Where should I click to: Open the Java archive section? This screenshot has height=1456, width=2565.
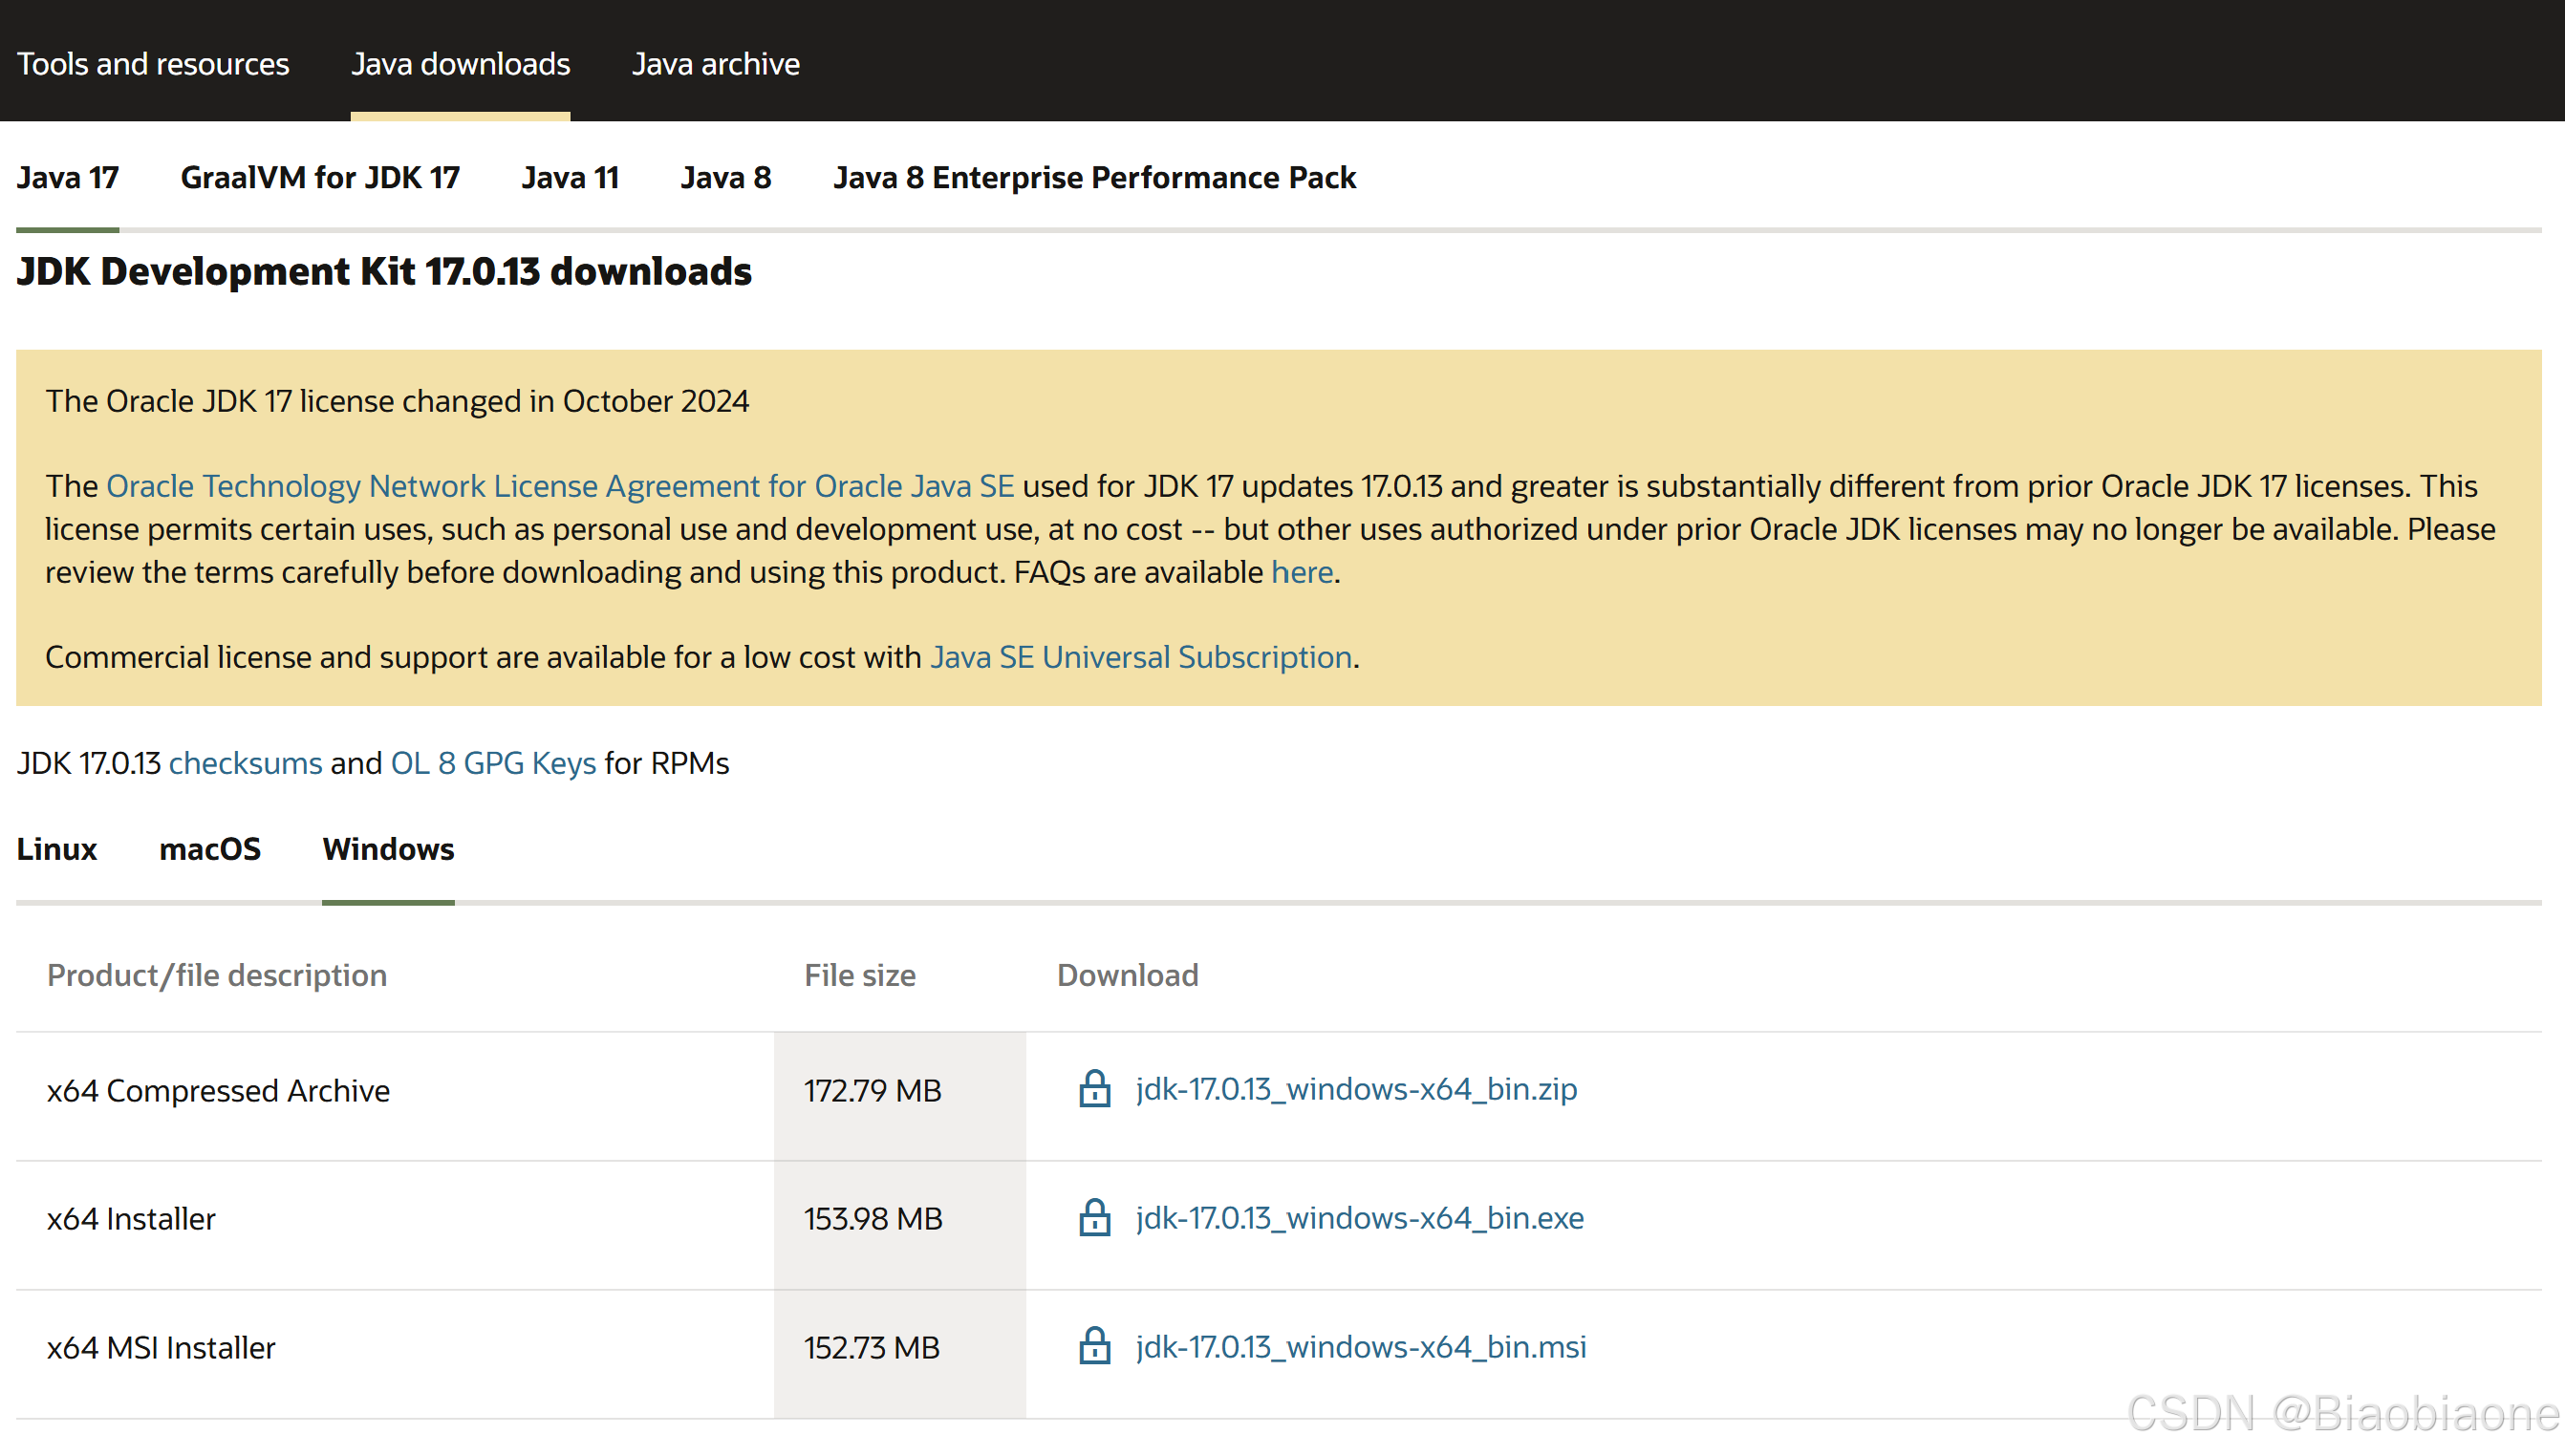pos(715,64)
